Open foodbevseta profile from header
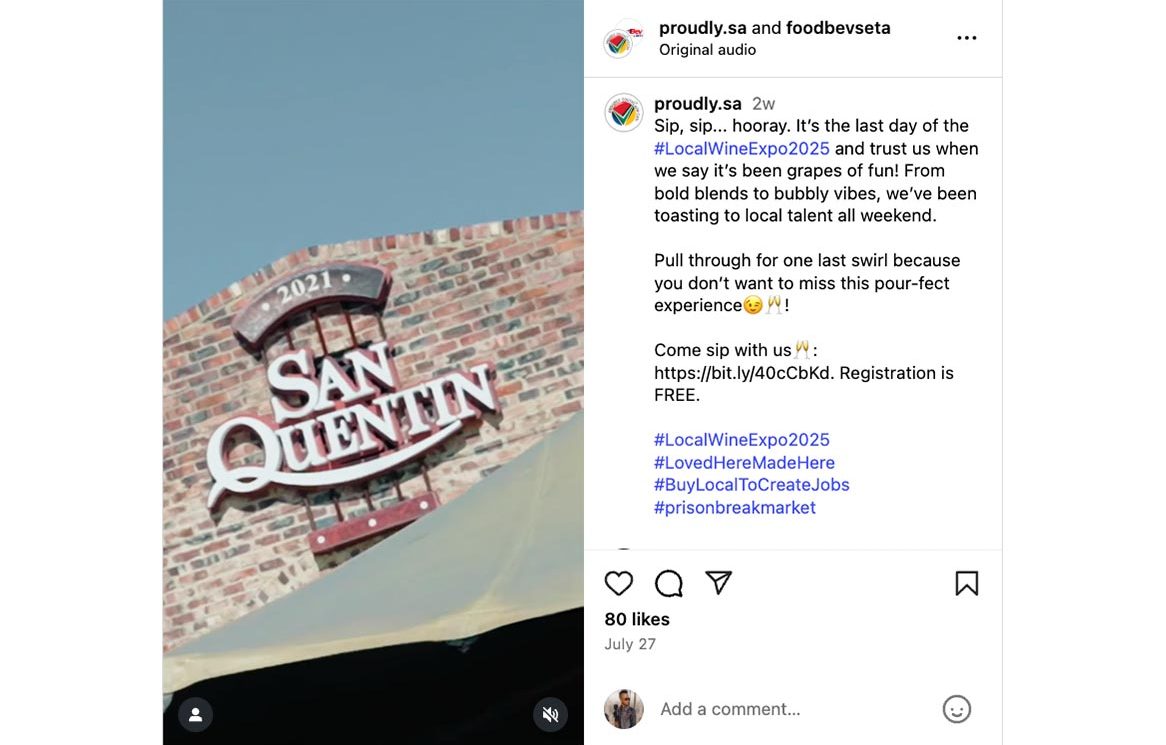1166x745 pixels. pyautogui.click(x=838, y=28)
